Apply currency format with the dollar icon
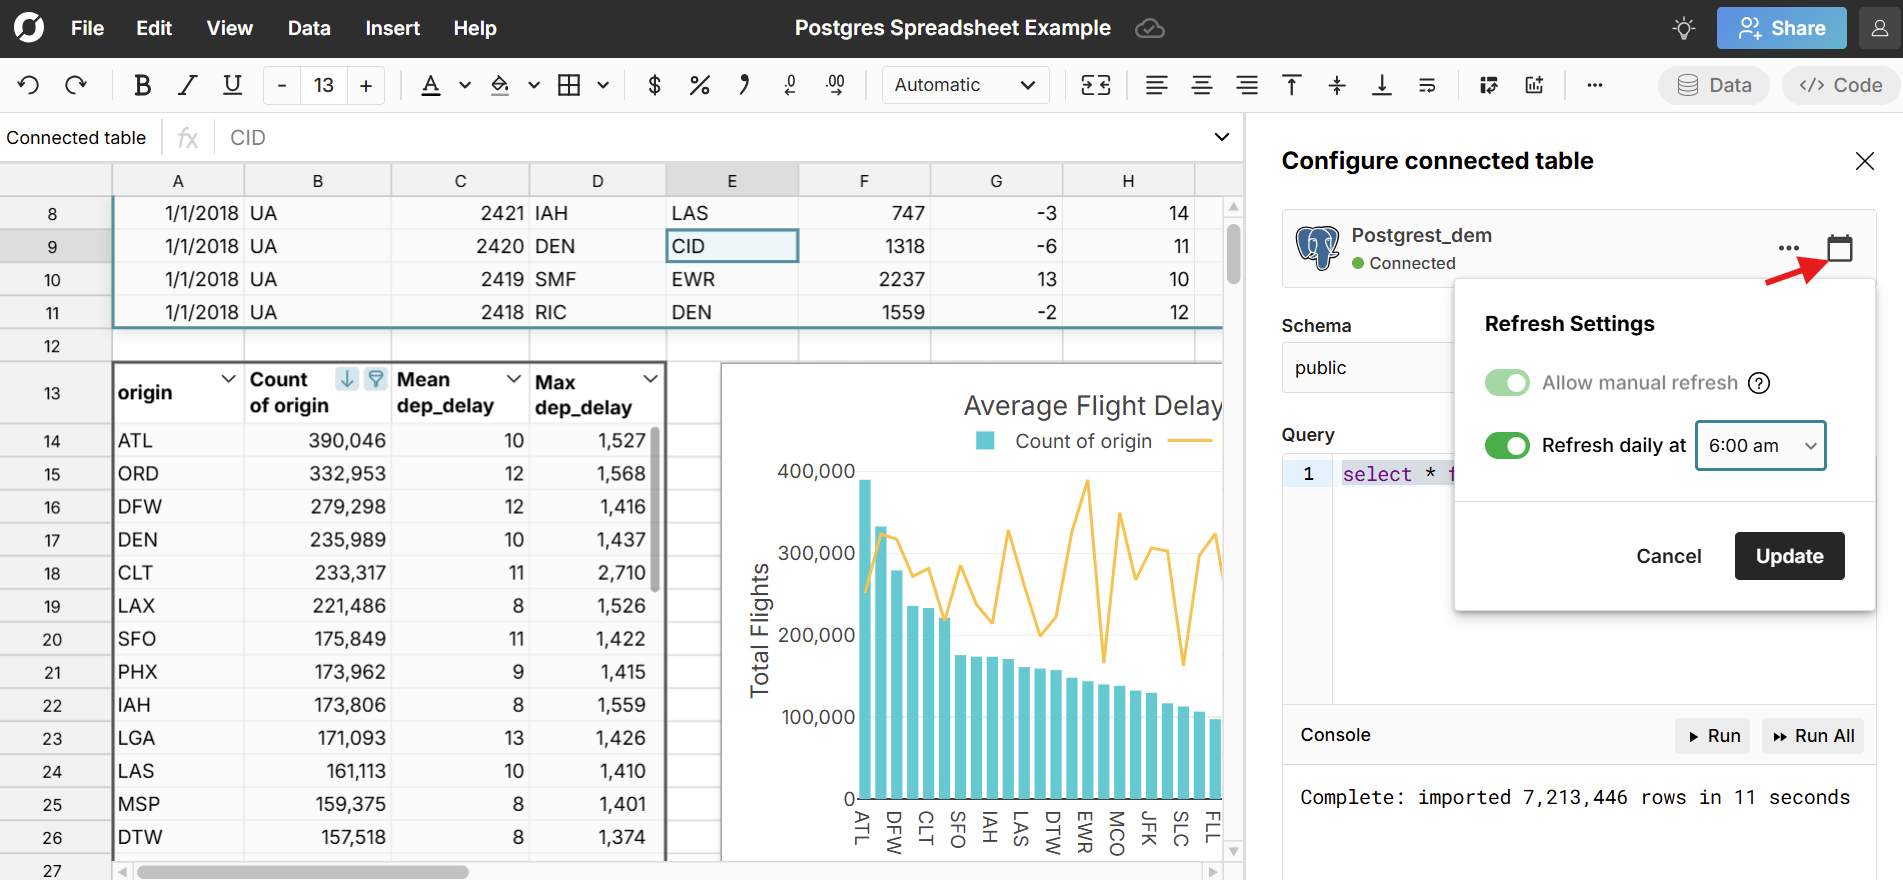This screenshot has width=1903, height=880. pos(654,85)
